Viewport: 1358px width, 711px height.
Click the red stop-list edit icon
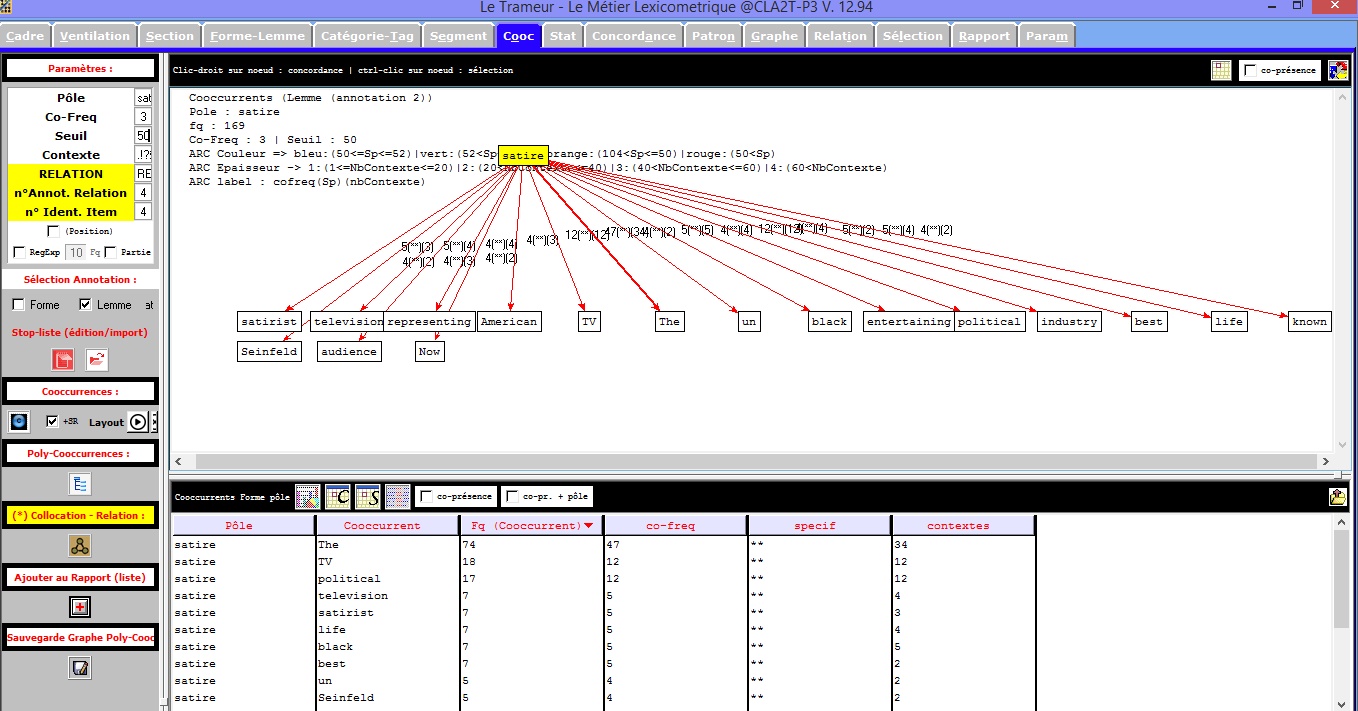[x=63, y=360]
